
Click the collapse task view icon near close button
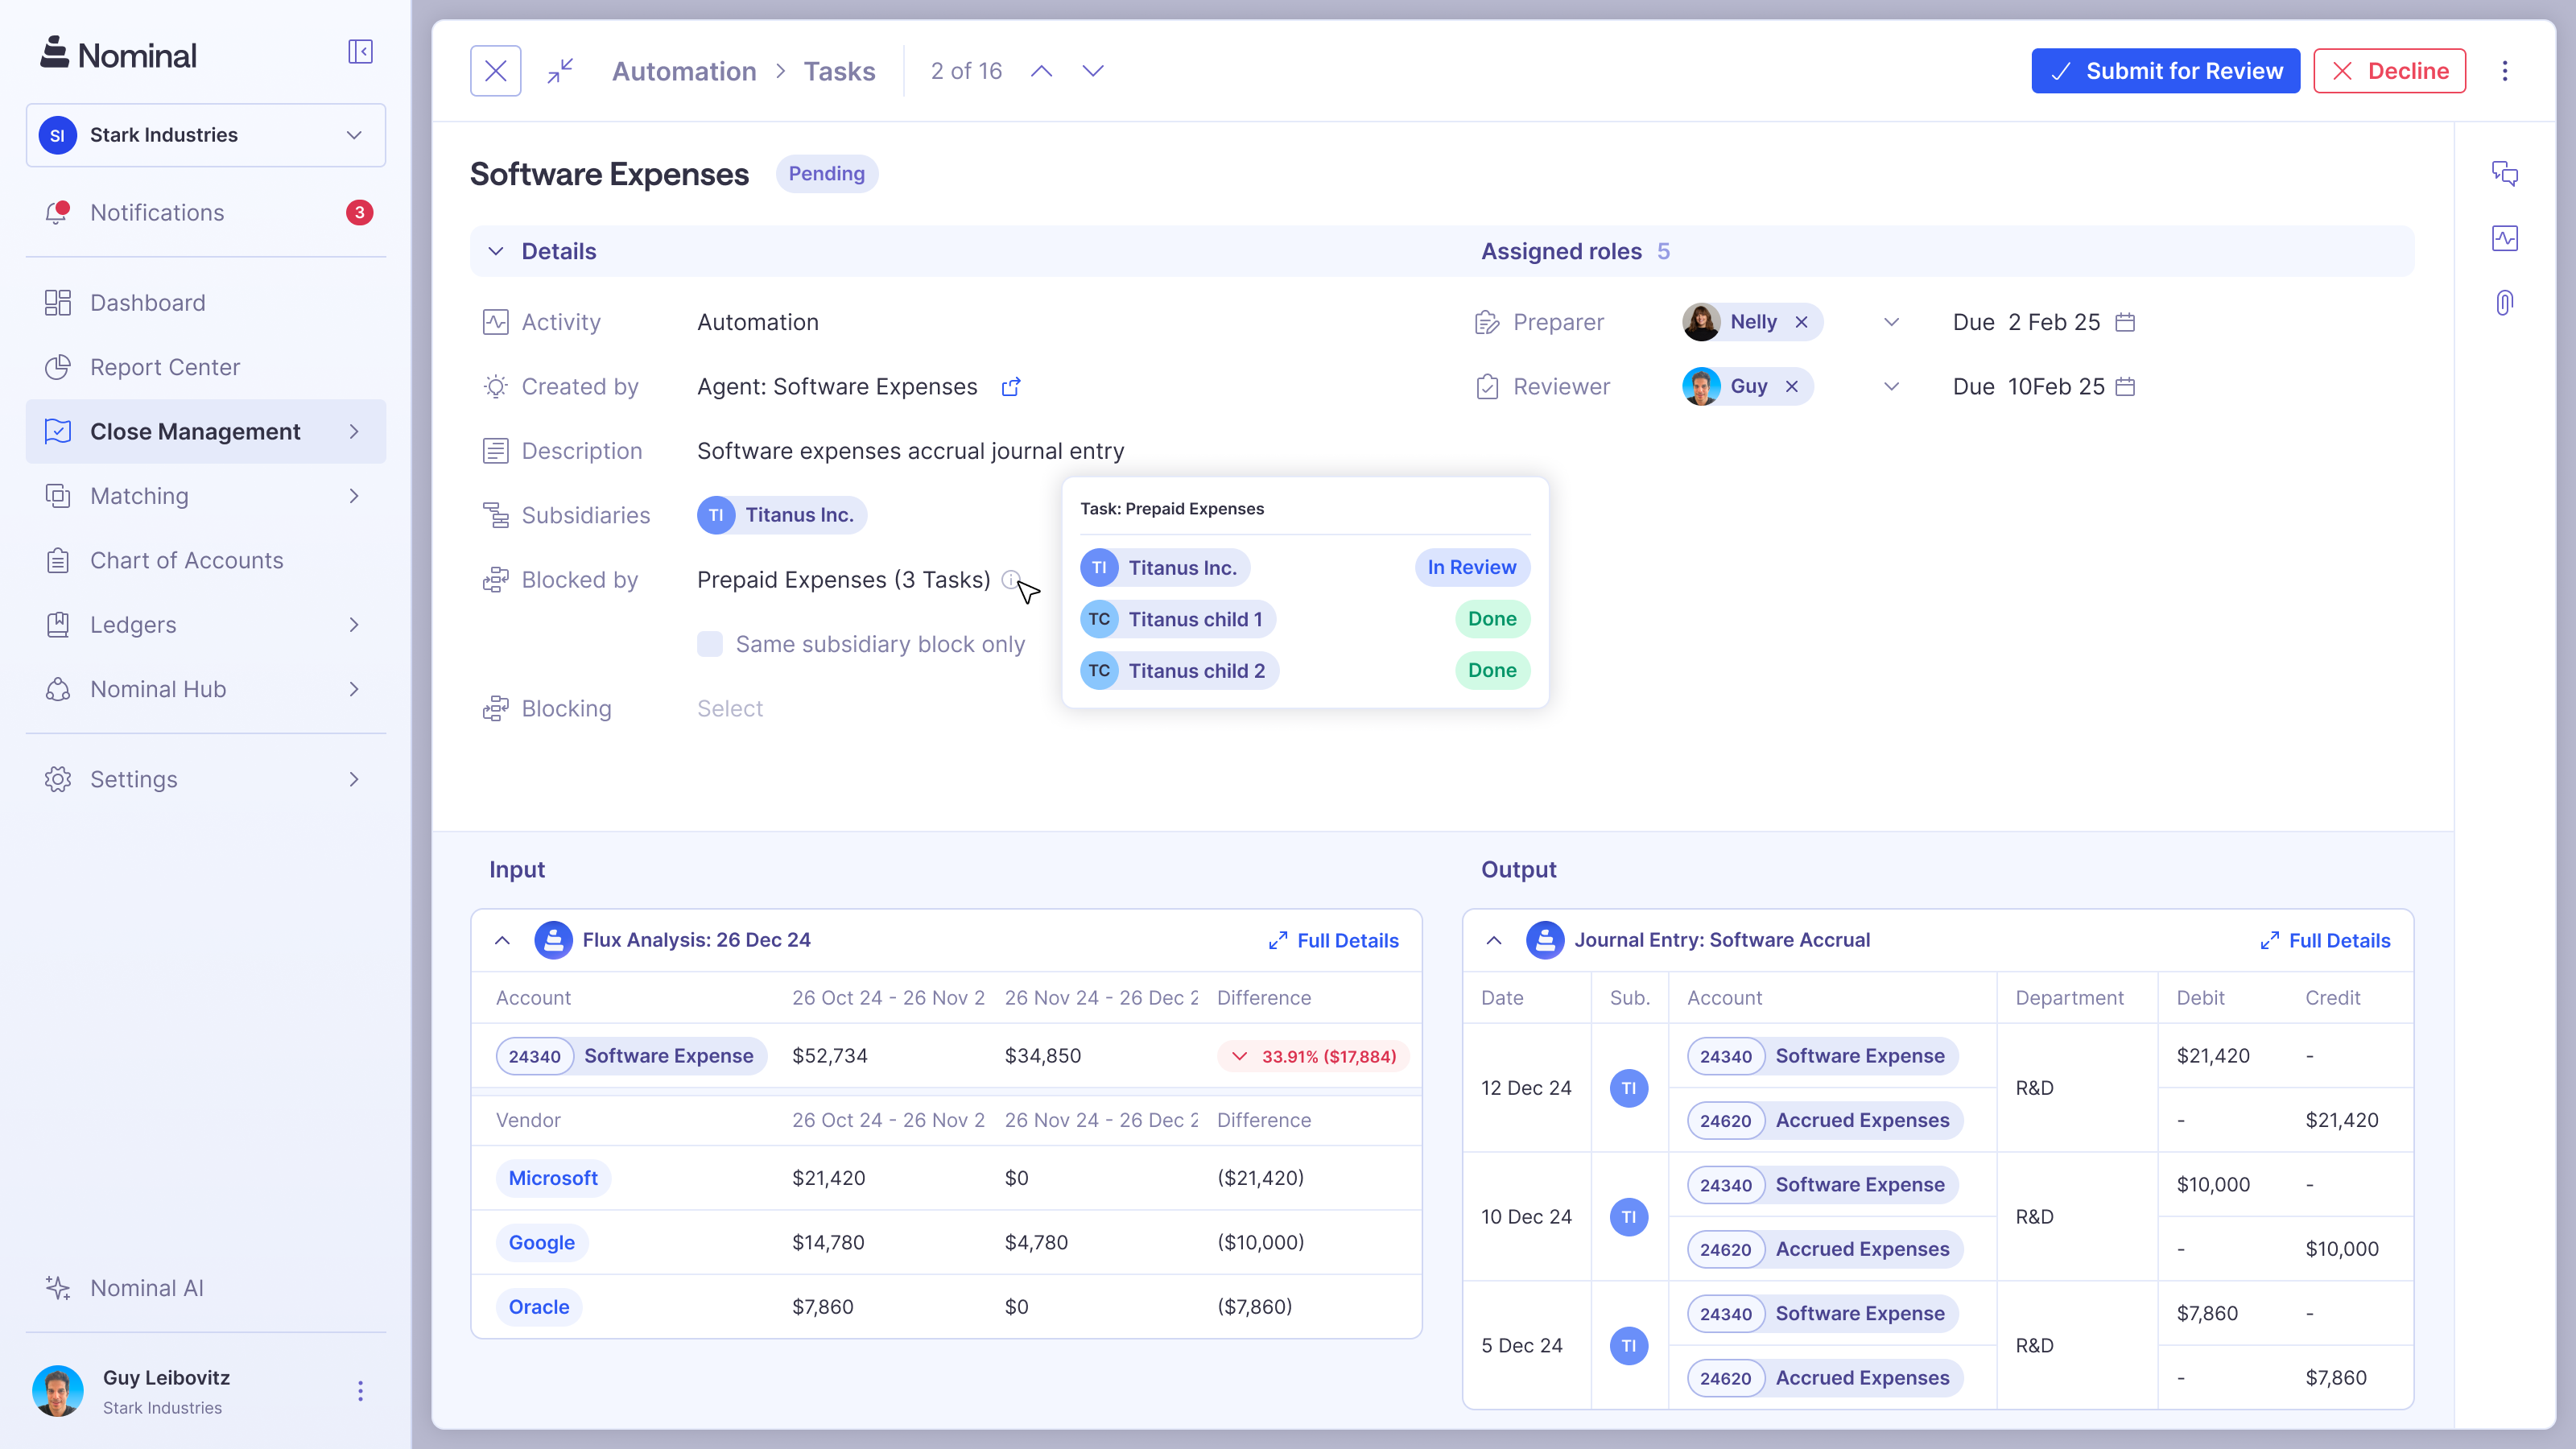[560, 70]
